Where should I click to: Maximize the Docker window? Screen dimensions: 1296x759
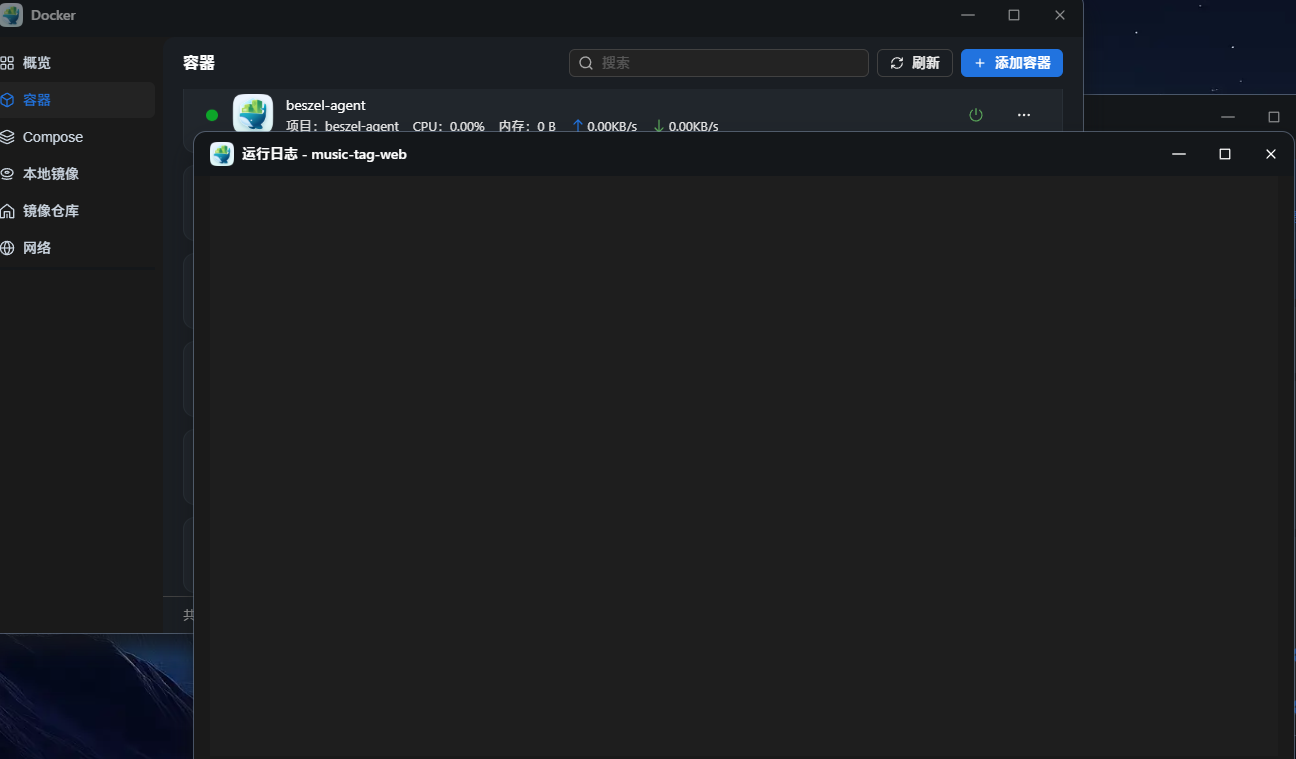(1014, 15)
